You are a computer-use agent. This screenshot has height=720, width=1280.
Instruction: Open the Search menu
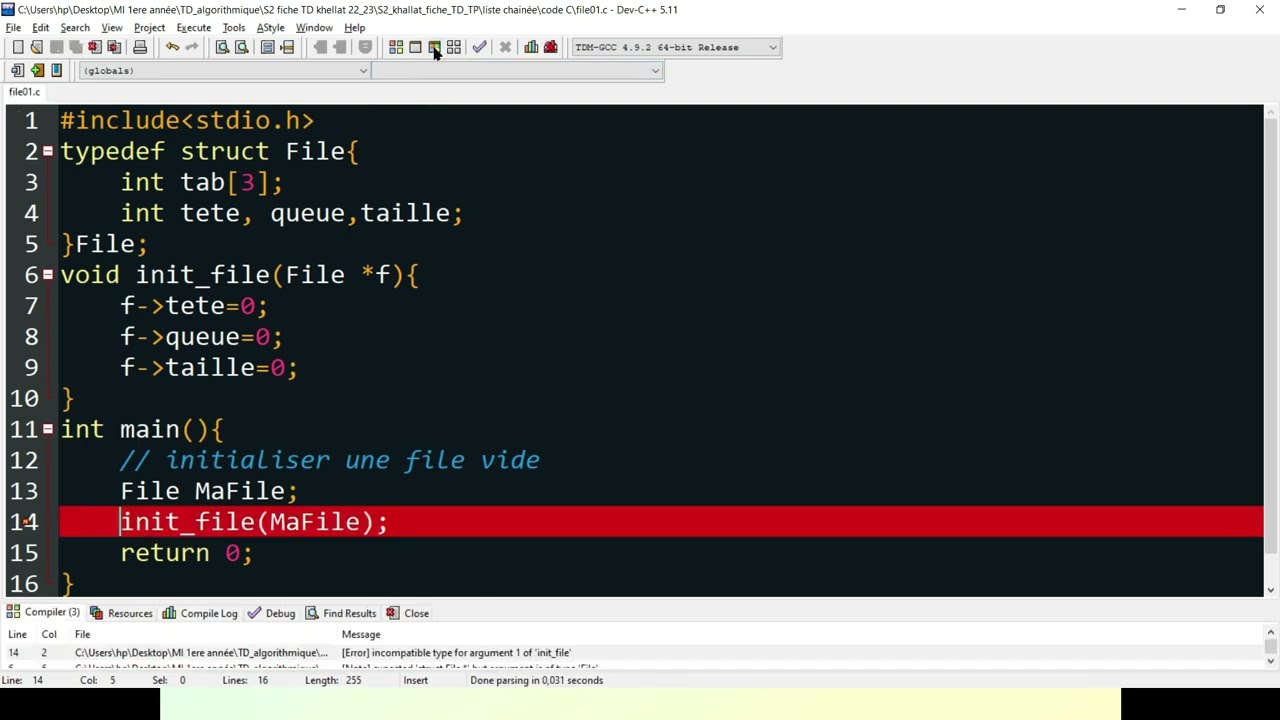click(x=75, y=27)
